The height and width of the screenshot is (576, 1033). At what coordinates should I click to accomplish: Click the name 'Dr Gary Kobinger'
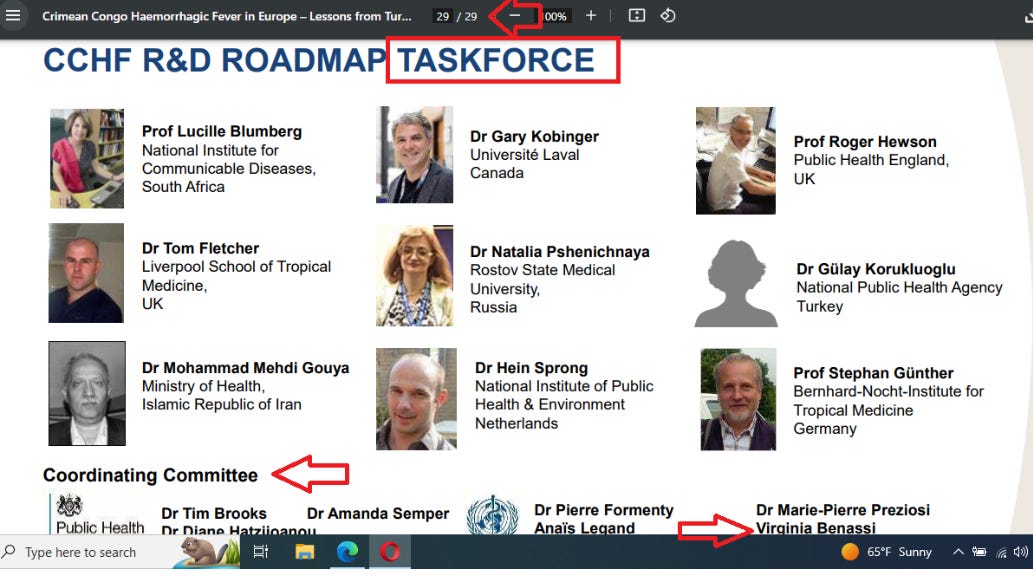click(534, 136)
